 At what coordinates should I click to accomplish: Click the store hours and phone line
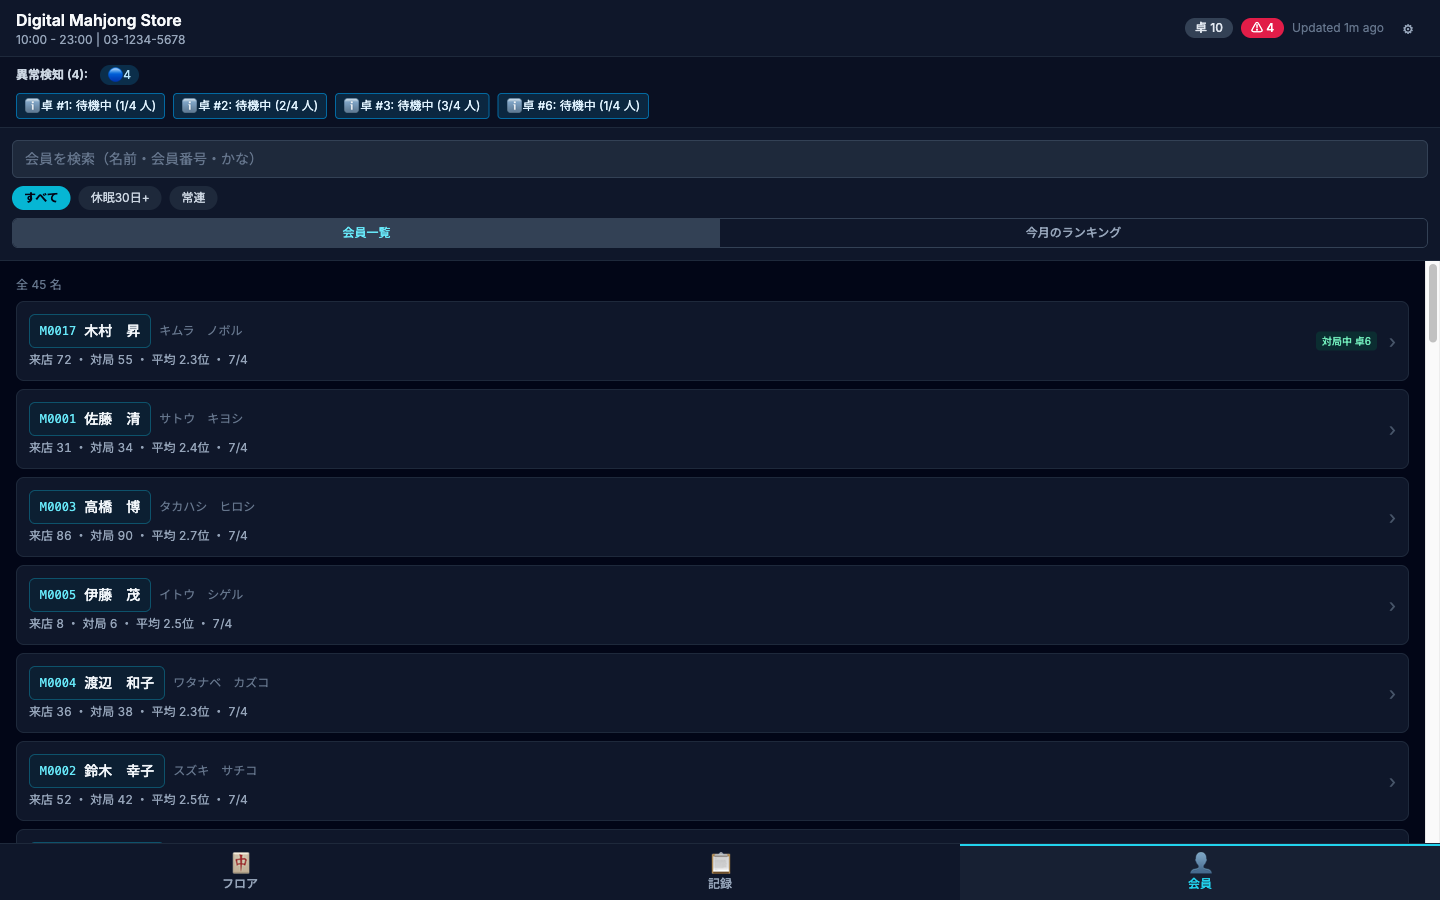(100, 40)
